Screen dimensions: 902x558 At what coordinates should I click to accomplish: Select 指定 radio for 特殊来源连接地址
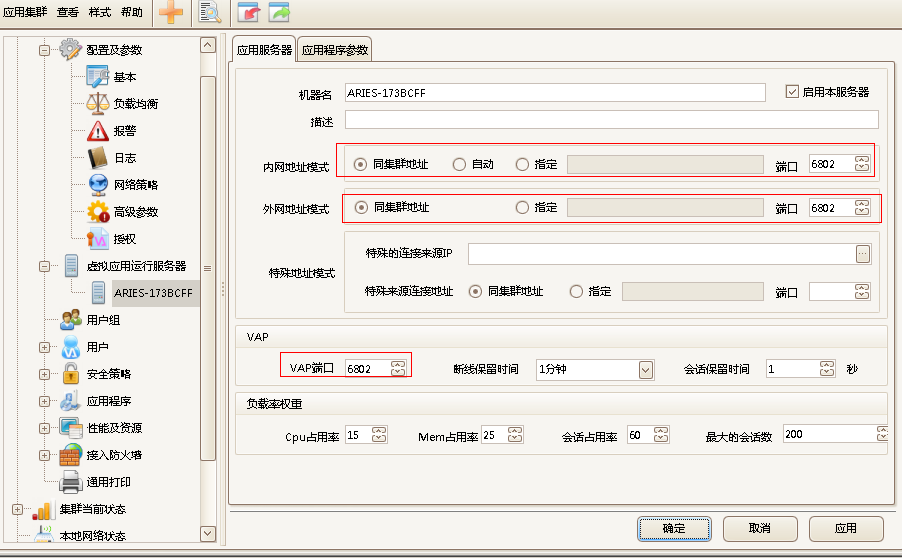(x=576, y=292)
